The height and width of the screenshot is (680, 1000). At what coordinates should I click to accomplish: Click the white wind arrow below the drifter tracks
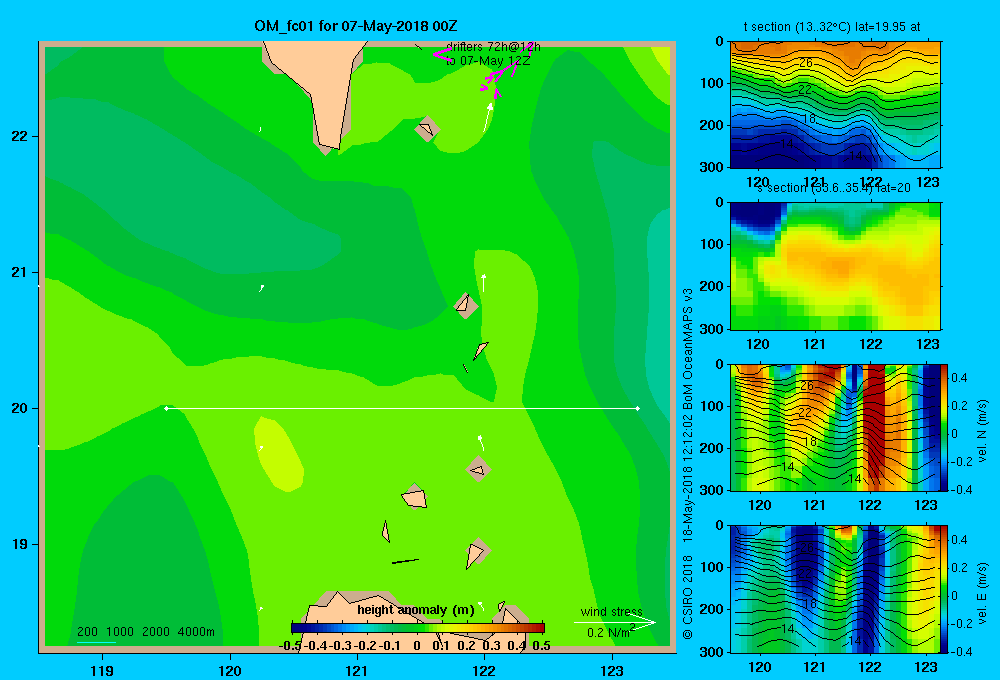point(488,117)
